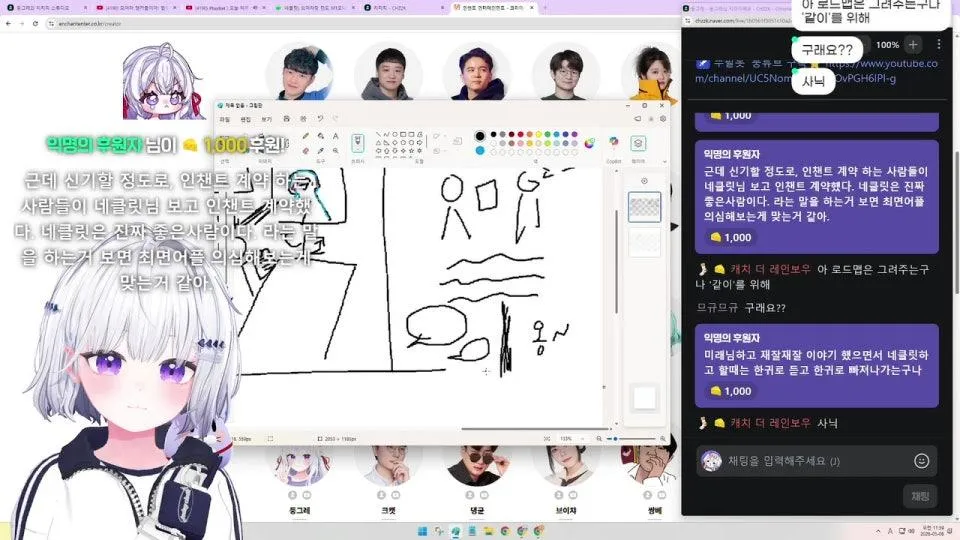
Task: Choose the green color swatch in palette
Action: coord(547,134)
